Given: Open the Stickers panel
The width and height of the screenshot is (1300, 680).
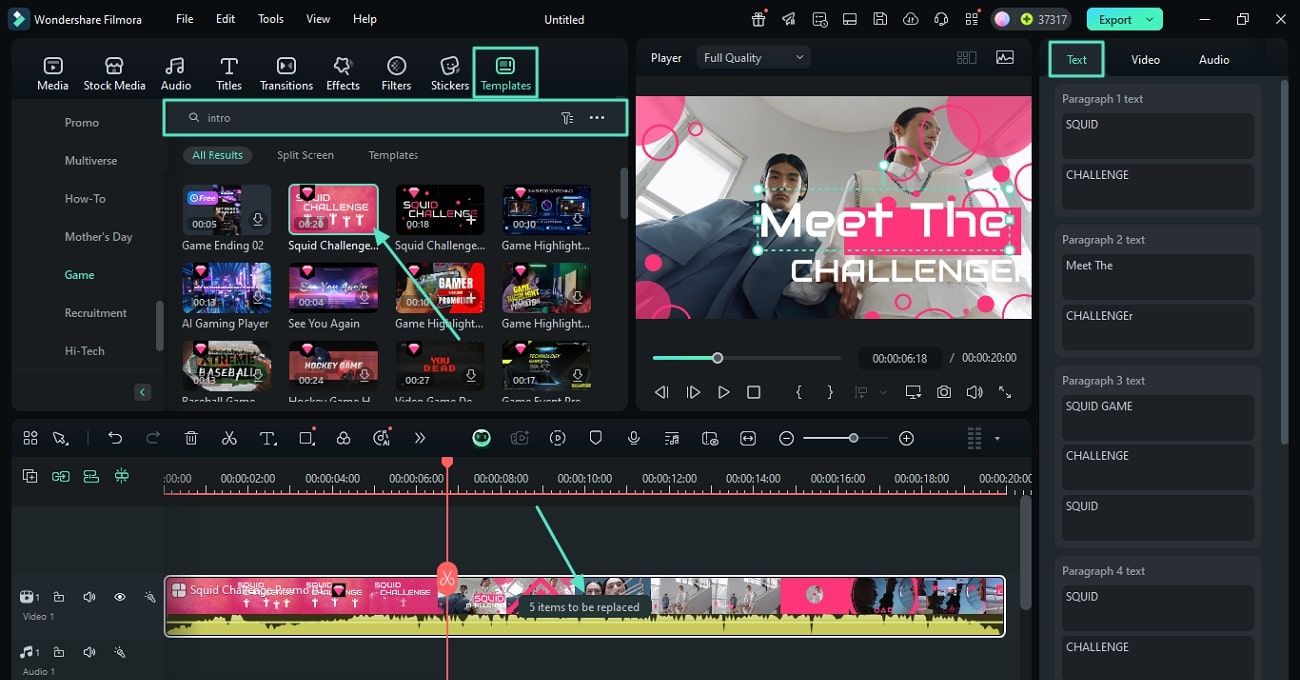Looking at the screenshot, I should [x=450, y=74].
